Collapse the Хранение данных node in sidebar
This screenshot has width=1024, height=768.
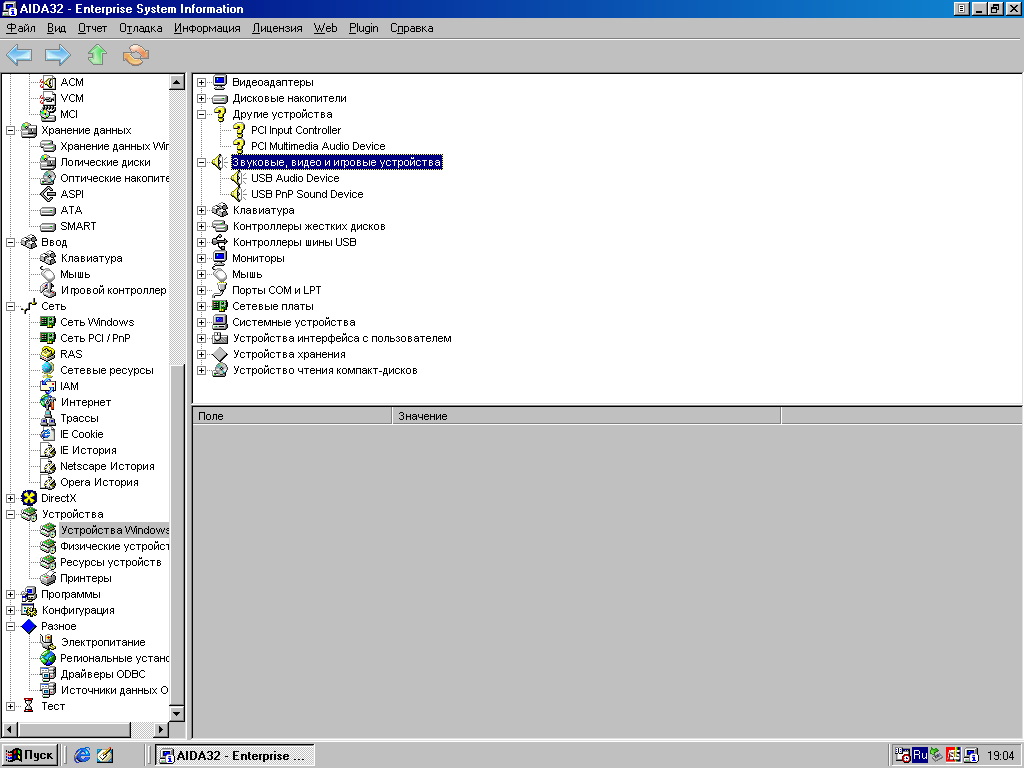click(x=10, y=131)
